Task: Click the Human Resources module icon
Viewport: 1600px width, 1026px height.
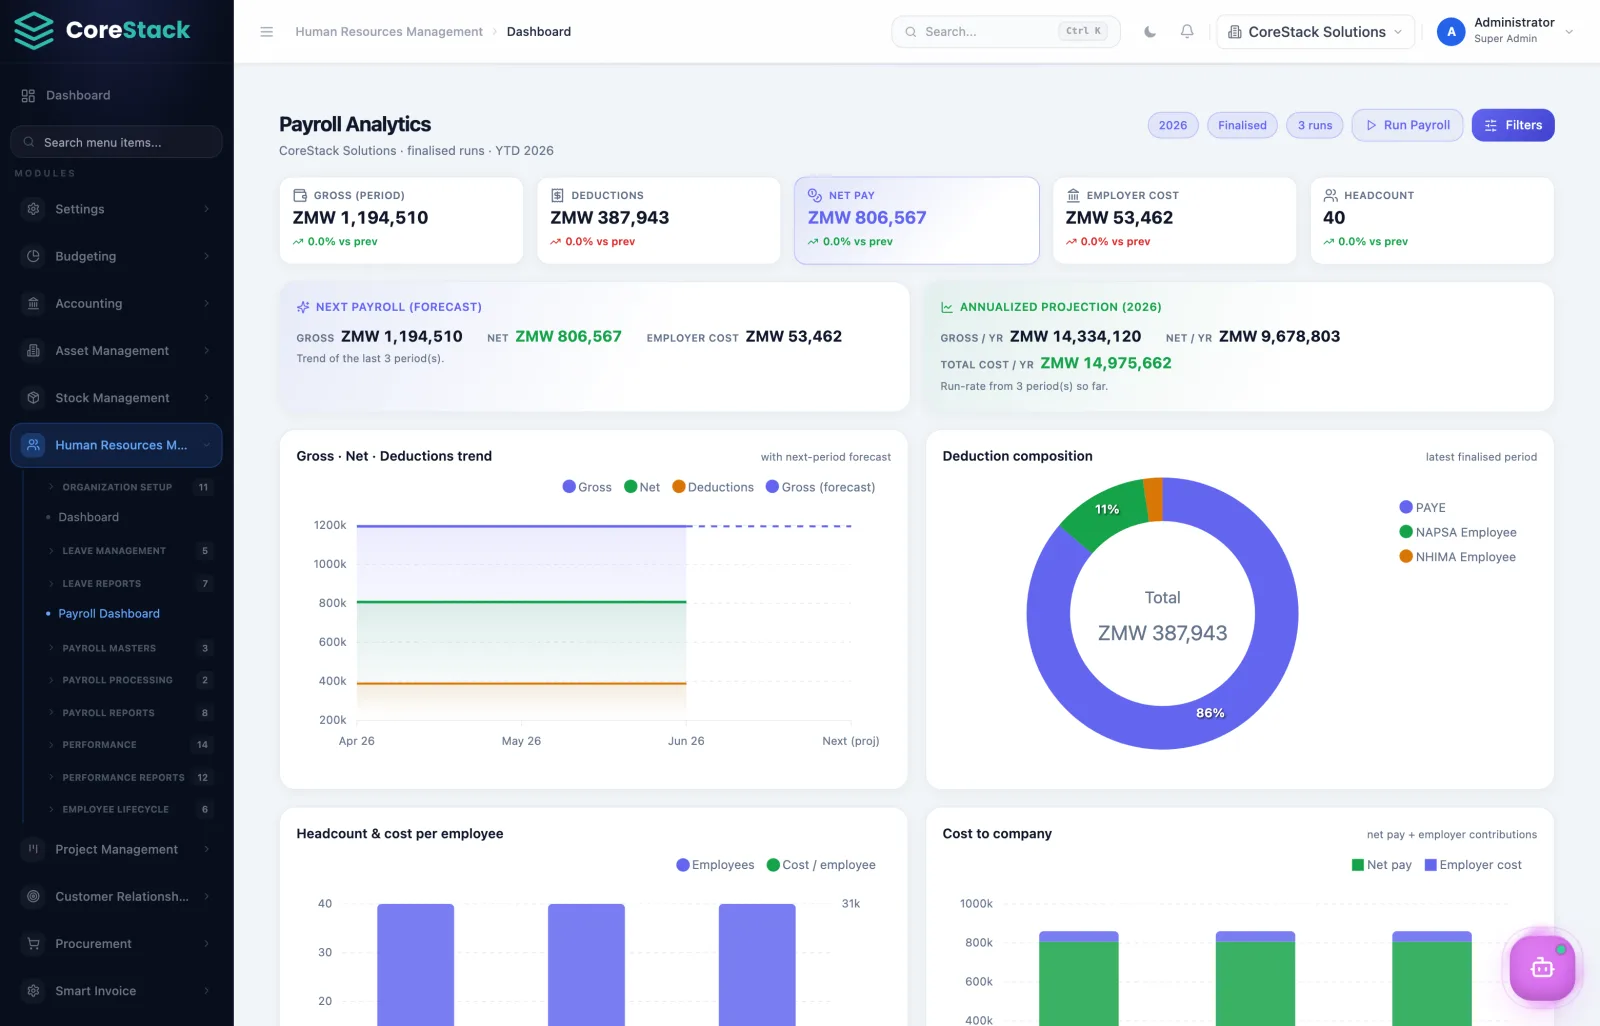Action: (34, 445)
